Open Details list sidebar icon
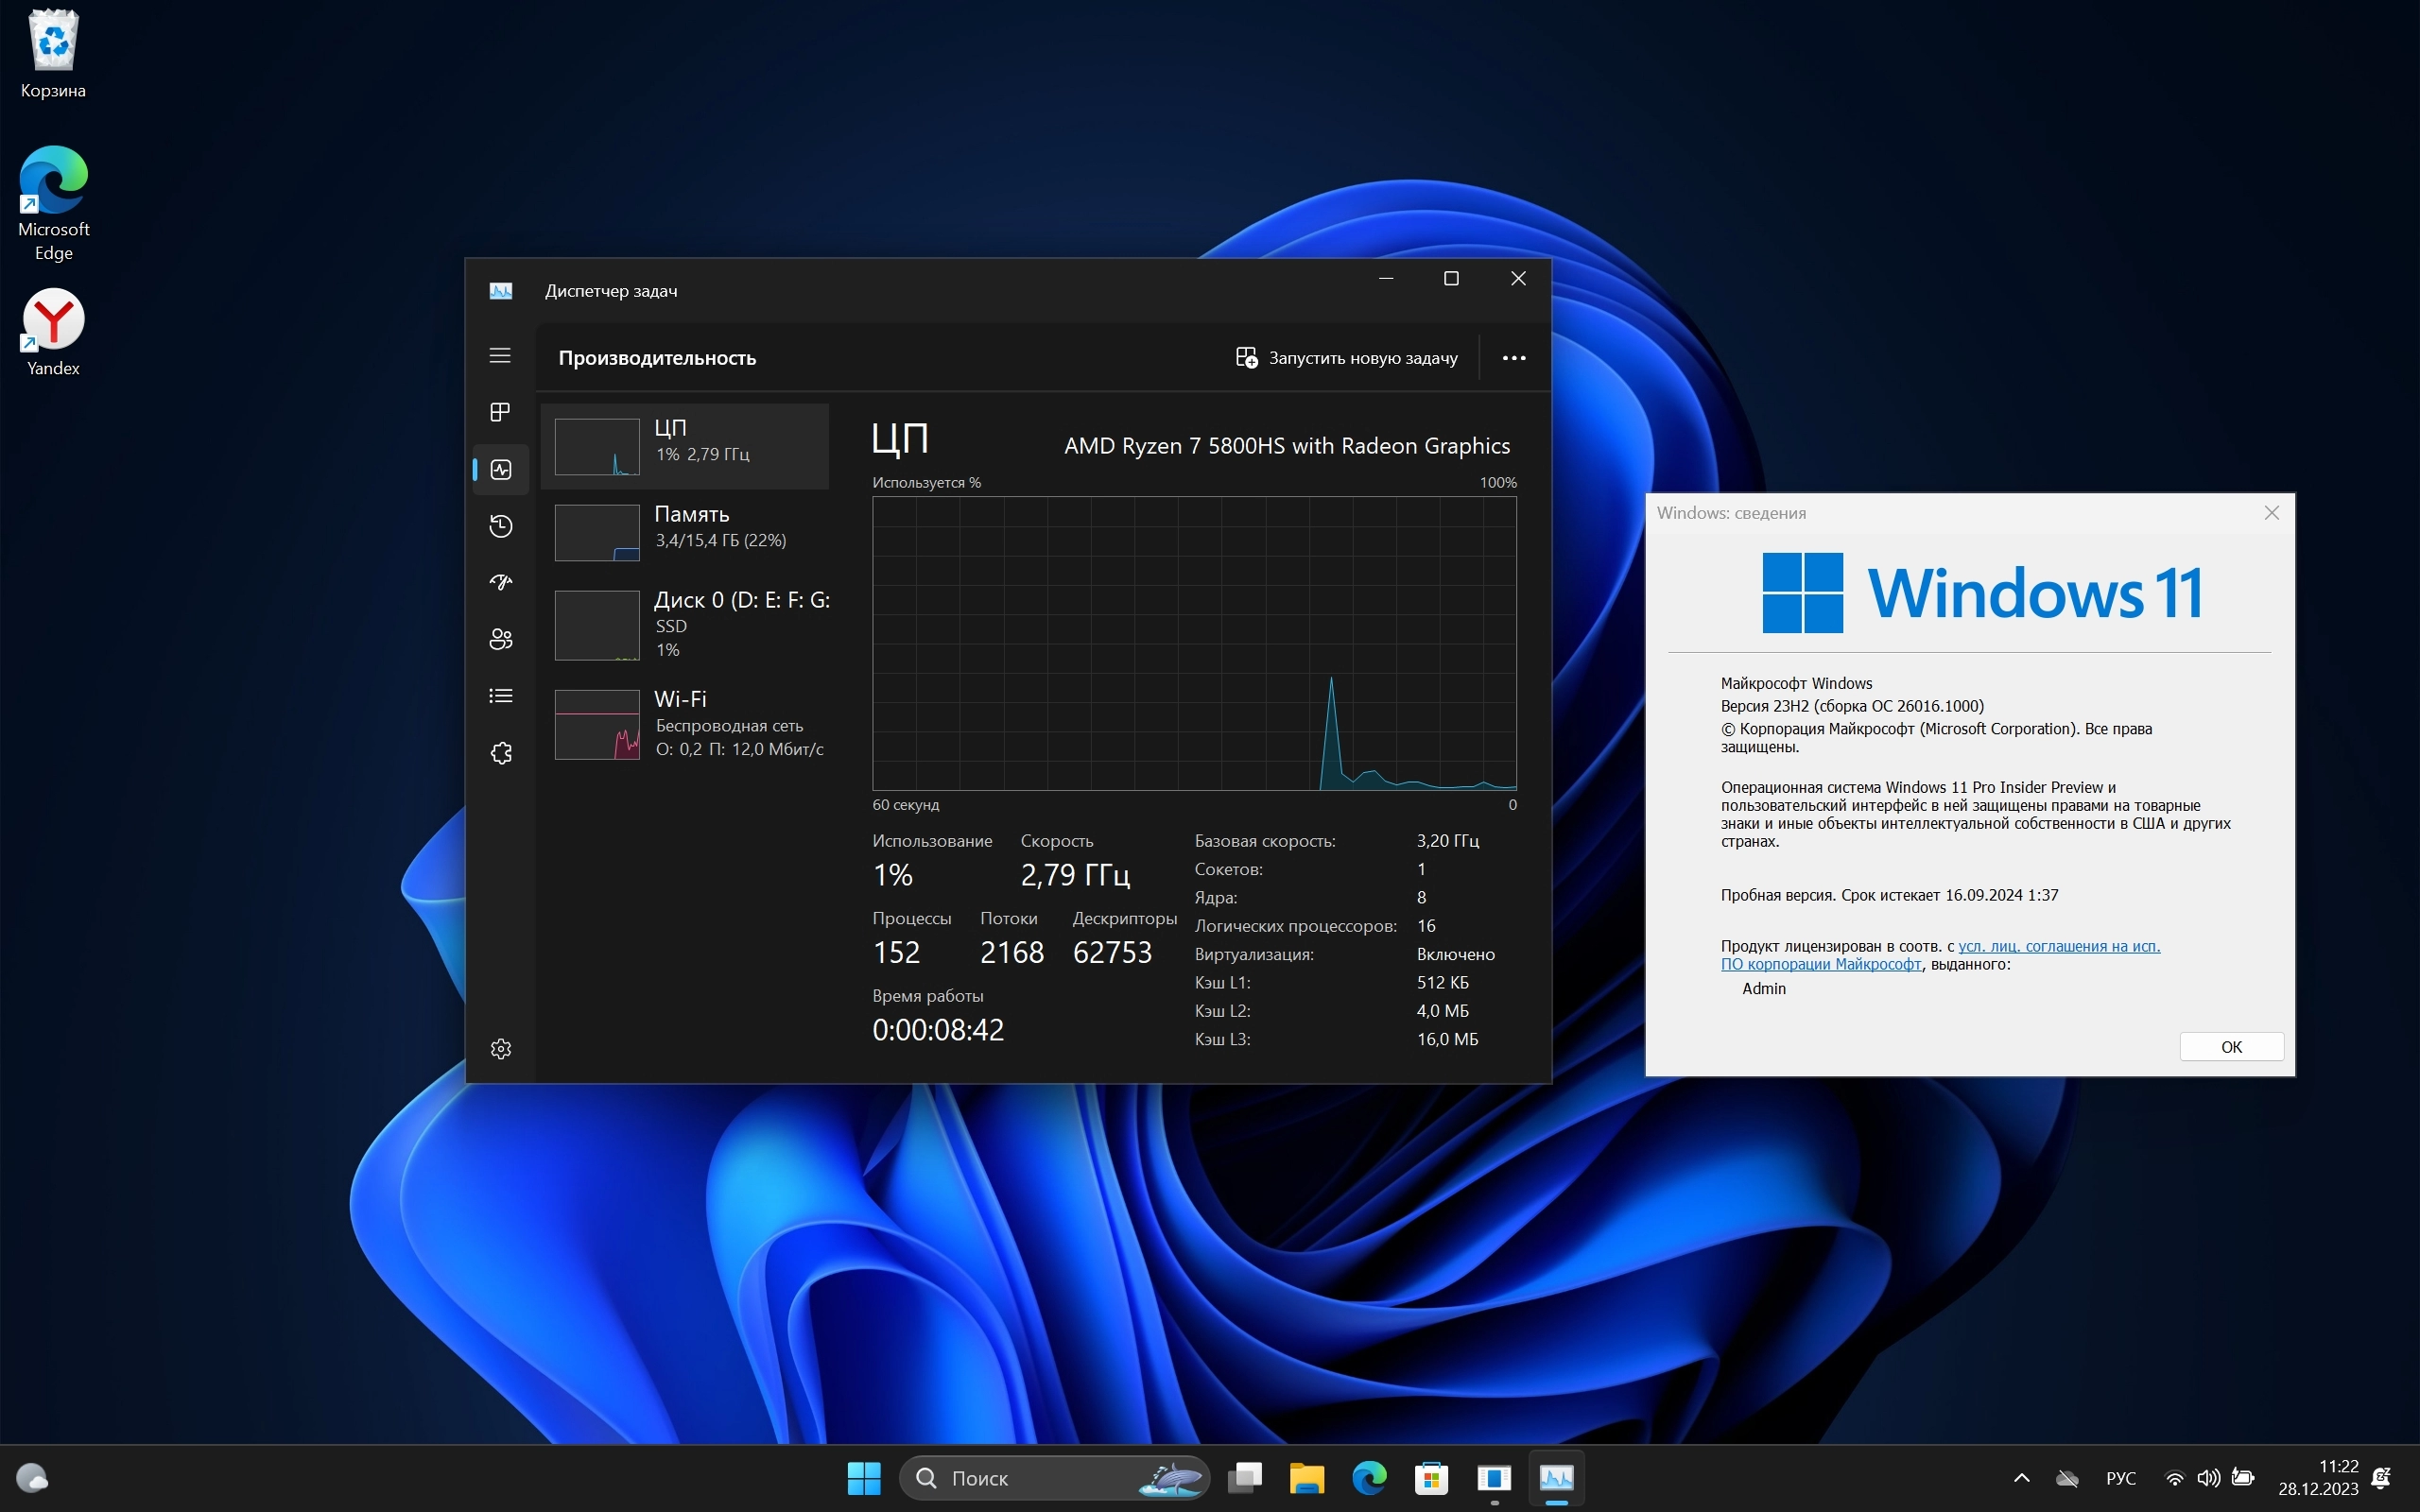This screenshot has height=1512, width=2420. [500, 696]
